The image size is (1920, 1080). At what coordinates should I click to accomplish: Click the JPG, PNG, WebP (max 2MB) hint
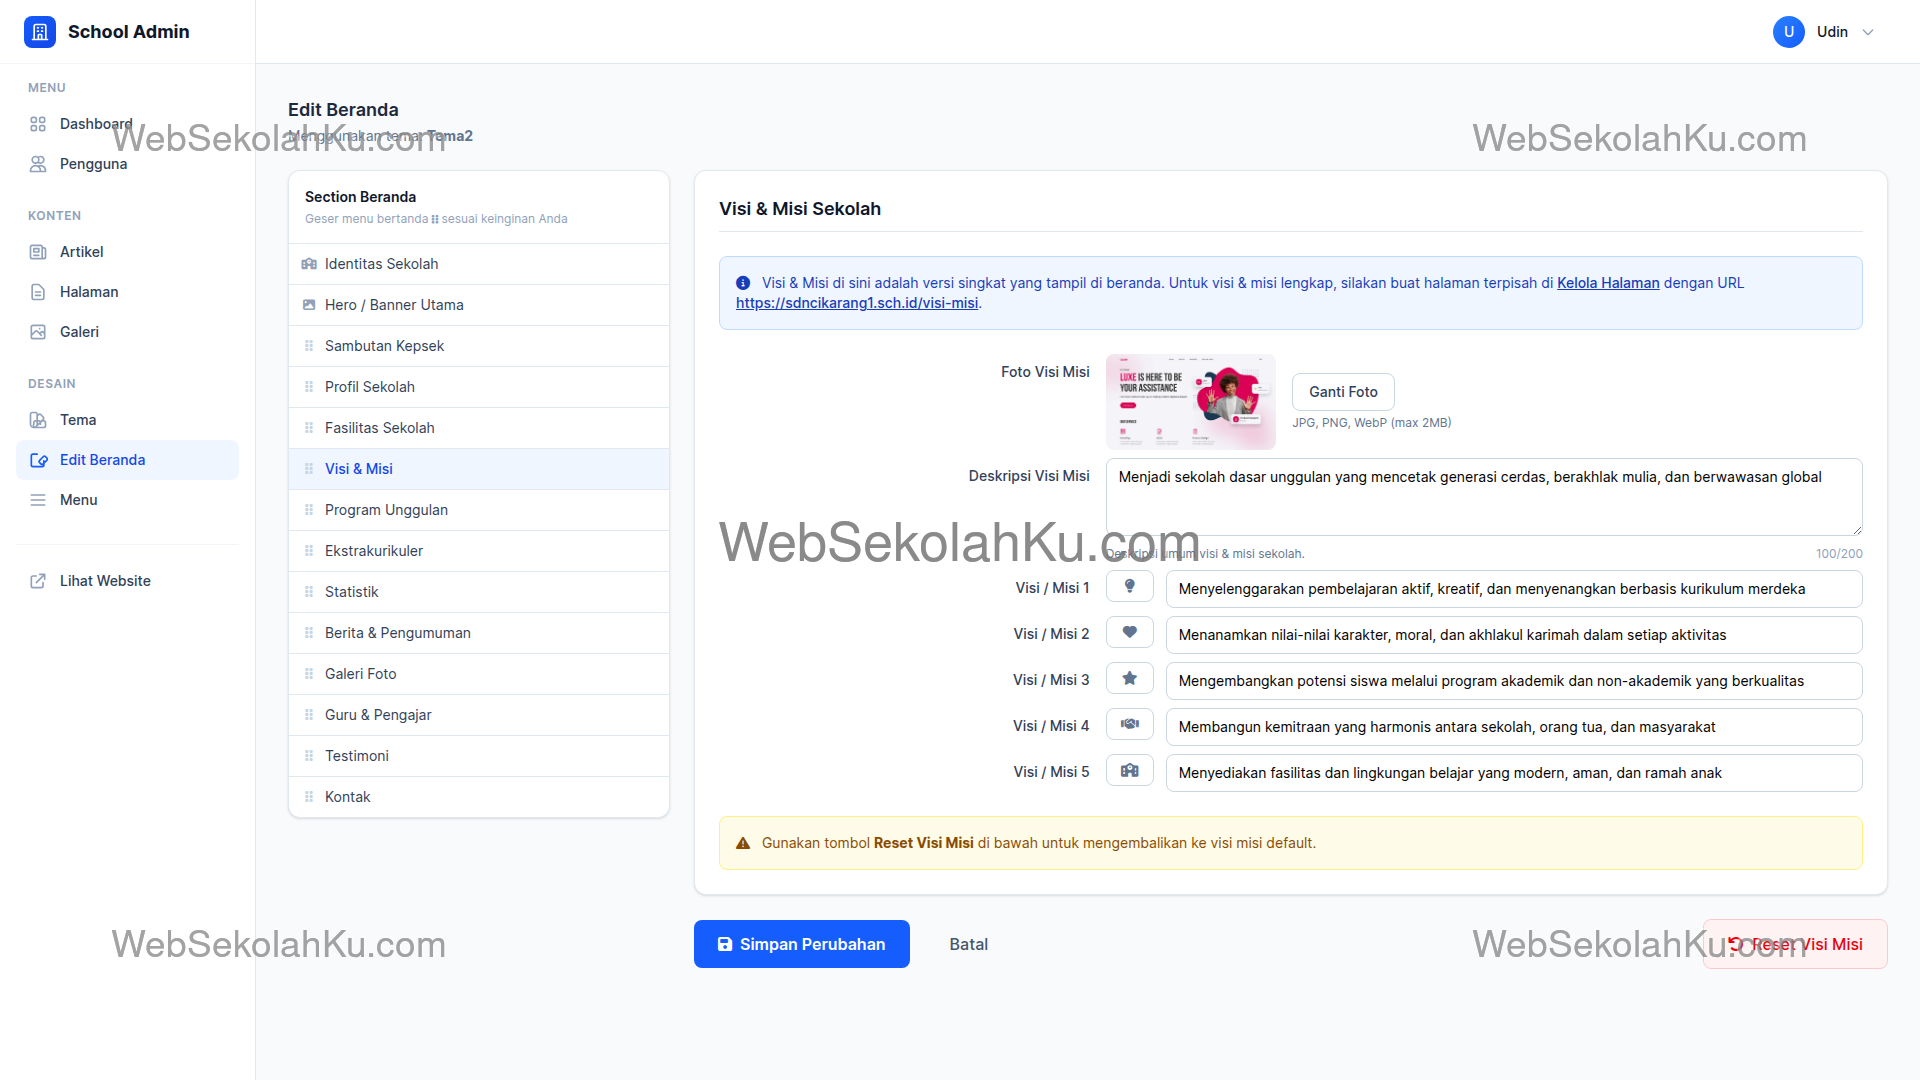pos(1371,423)
